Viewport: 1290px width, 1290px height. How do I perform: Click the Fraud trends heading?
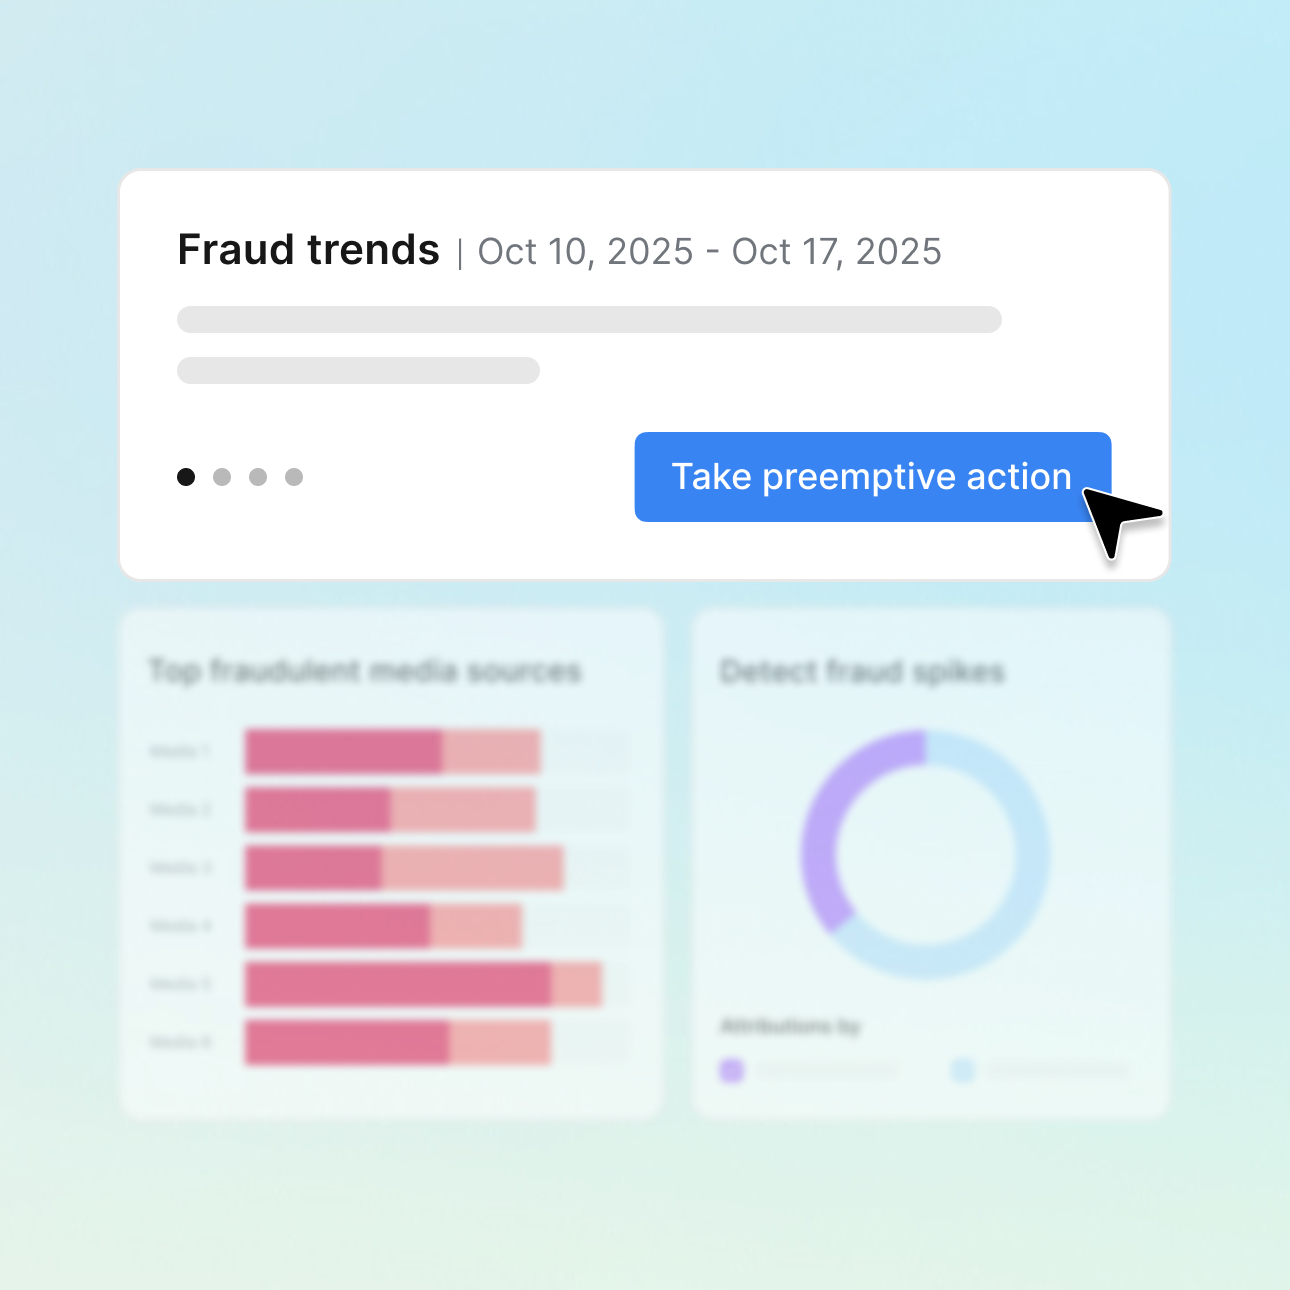[x=308, y=250]
